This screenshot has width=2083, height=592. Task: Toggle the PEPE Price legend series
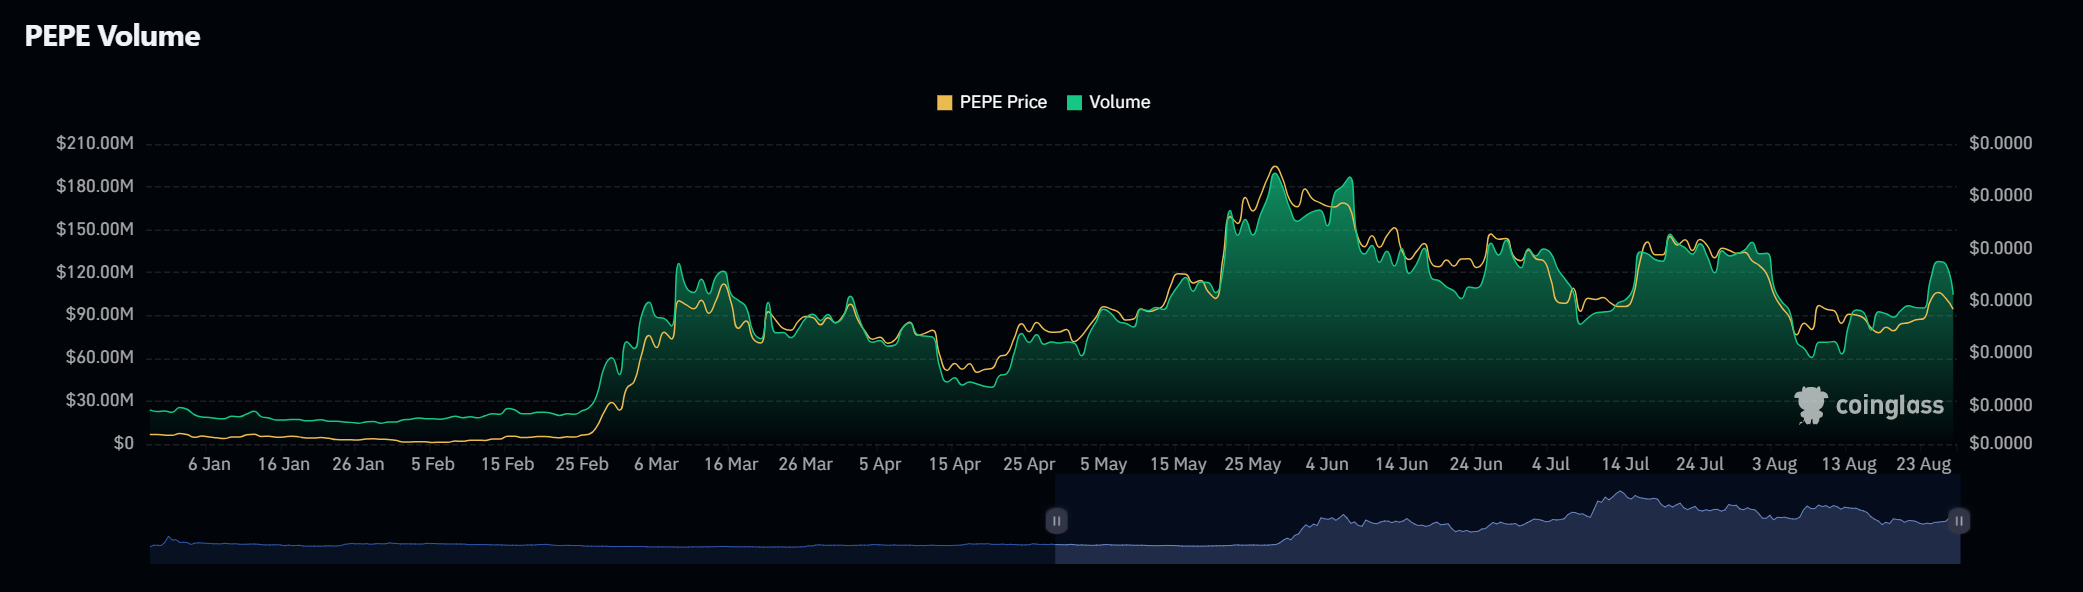point(992,102)
